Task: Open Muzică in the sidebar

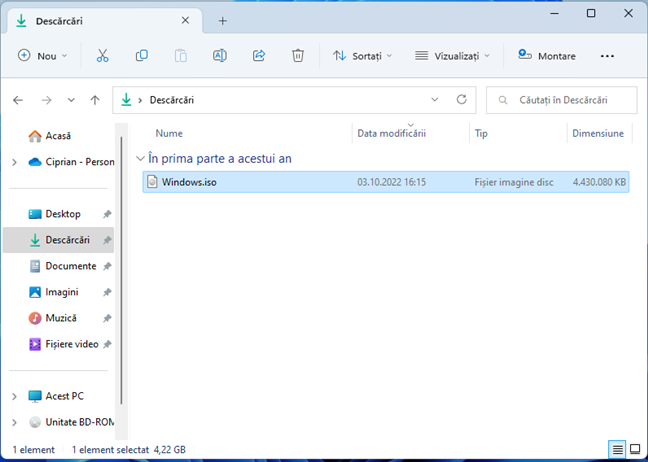Action: [52, 318]
